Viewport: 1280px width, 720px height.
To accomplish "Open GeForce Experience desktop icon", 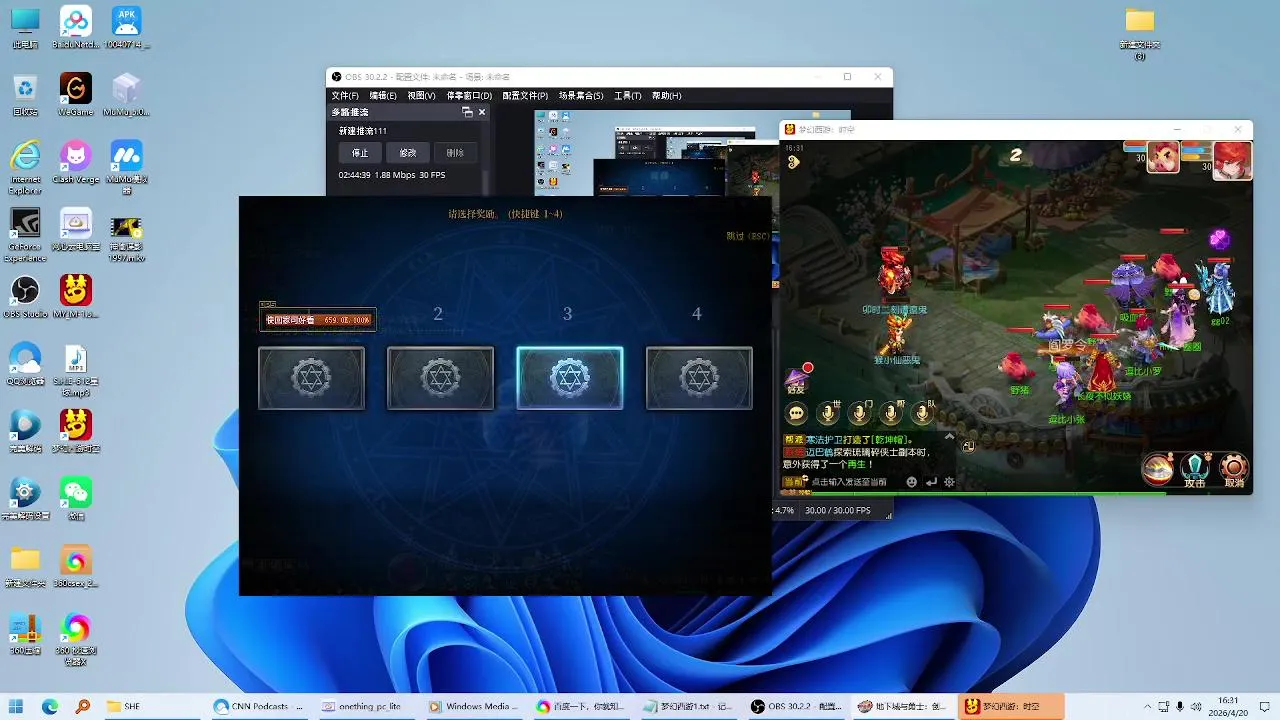I will 25,234.
